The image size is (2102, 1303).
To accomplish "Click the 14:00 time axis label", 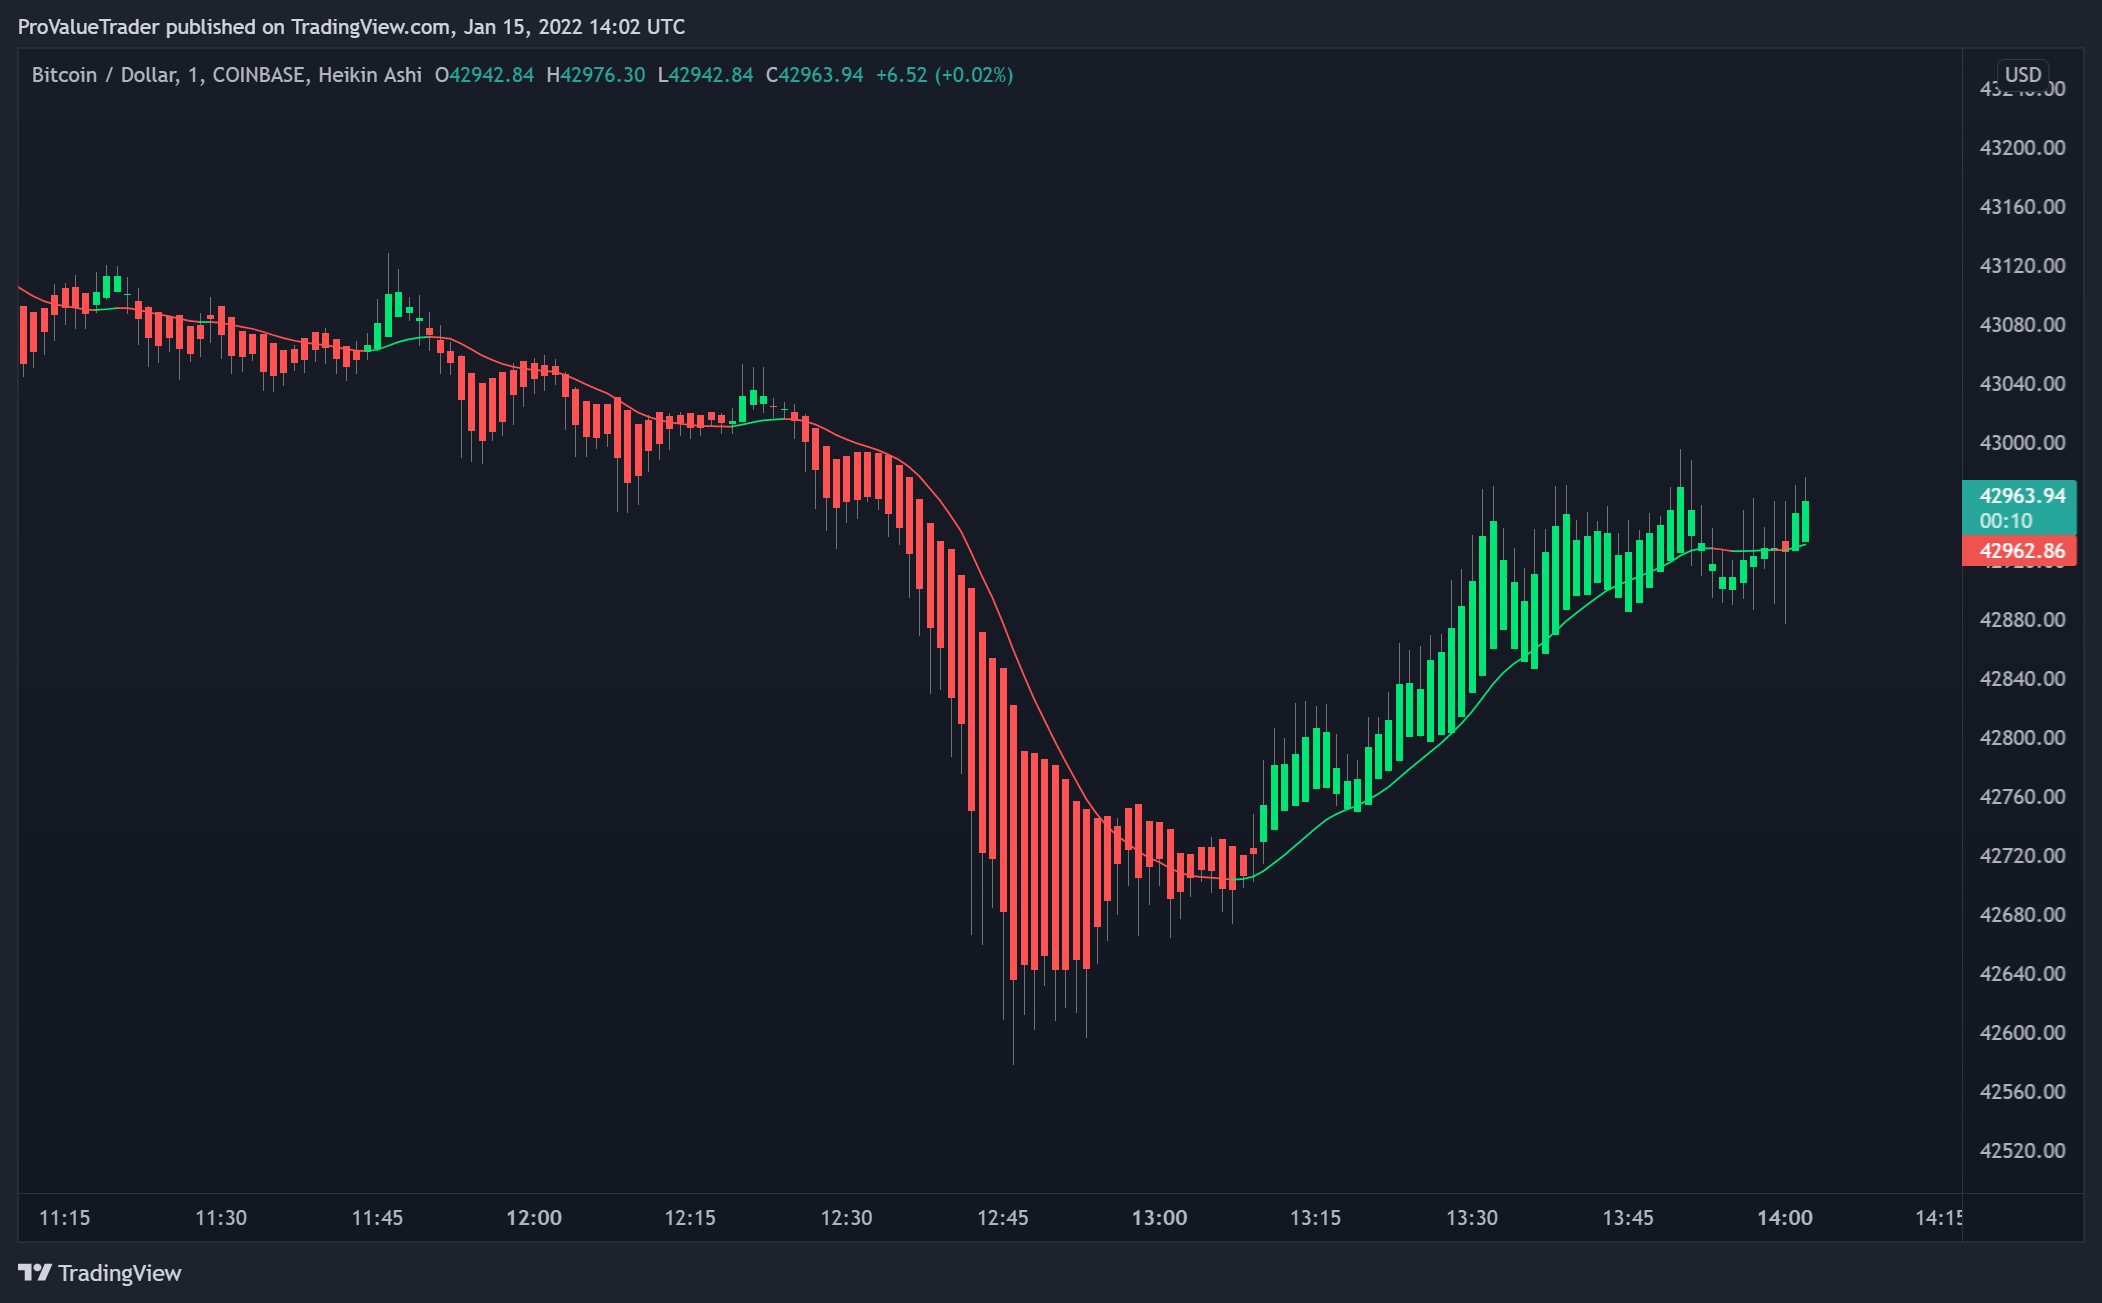I will [1785, 1218].
